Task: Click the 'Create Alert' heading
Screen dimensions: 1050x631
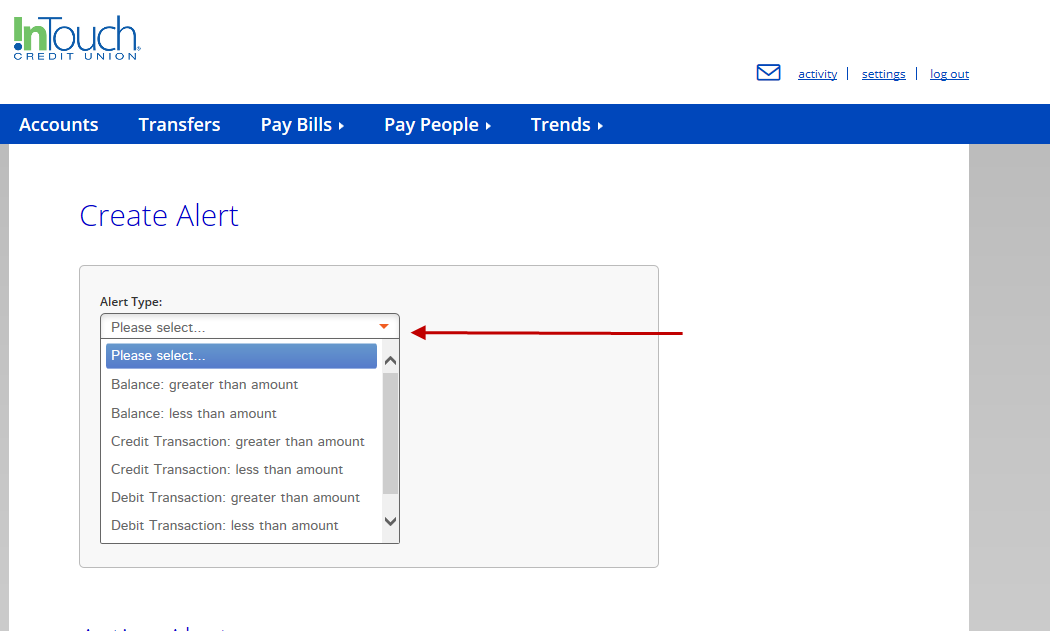Action: click(159, 216)
